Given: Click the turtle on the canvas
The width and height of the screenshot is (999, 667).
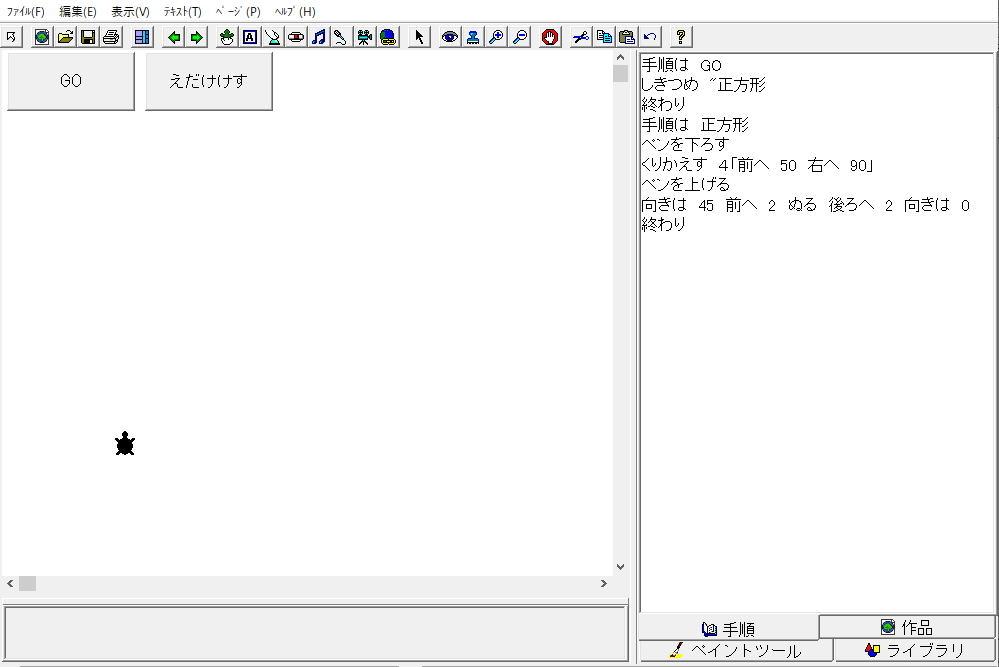Looking at the screenshot, I should click(x=125, y=444).
